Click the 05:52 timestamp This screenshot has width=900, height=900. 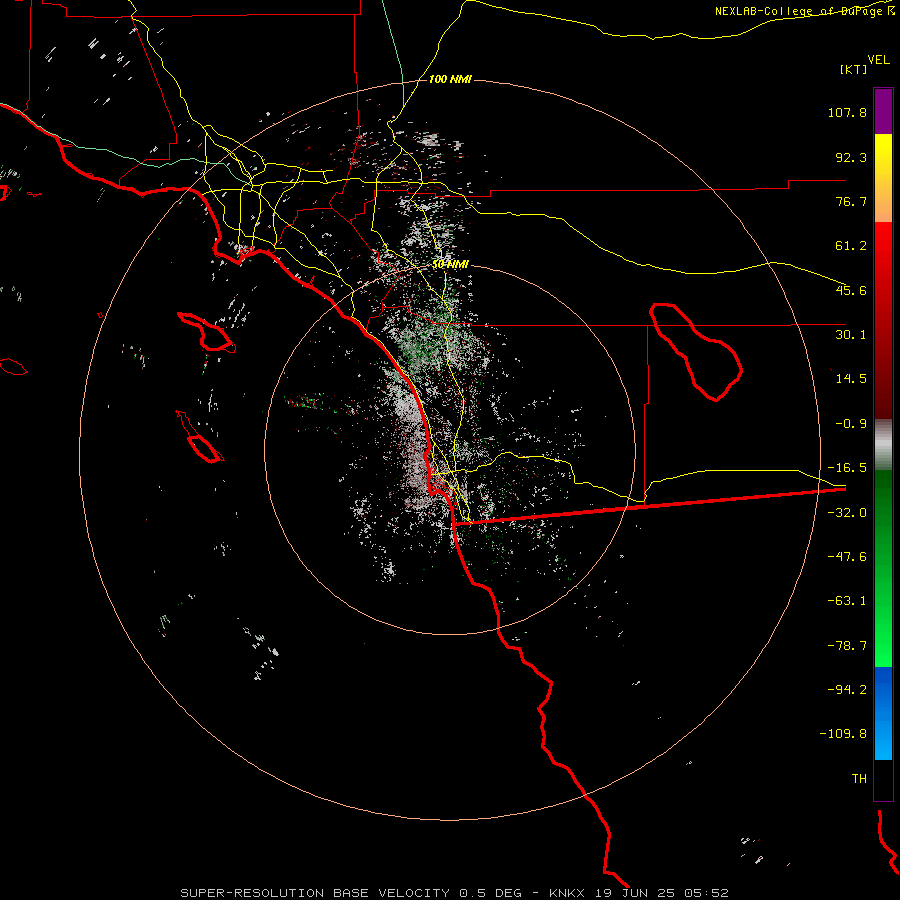coord(707,893)
